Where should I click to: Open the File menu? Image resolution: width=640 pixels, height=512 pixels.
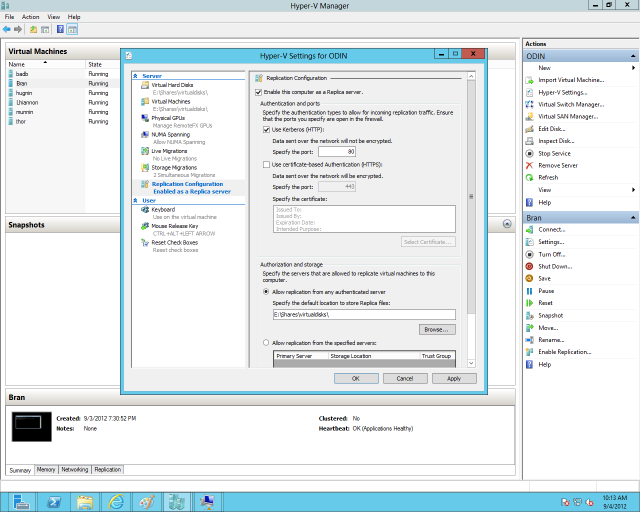coord(9,17)
